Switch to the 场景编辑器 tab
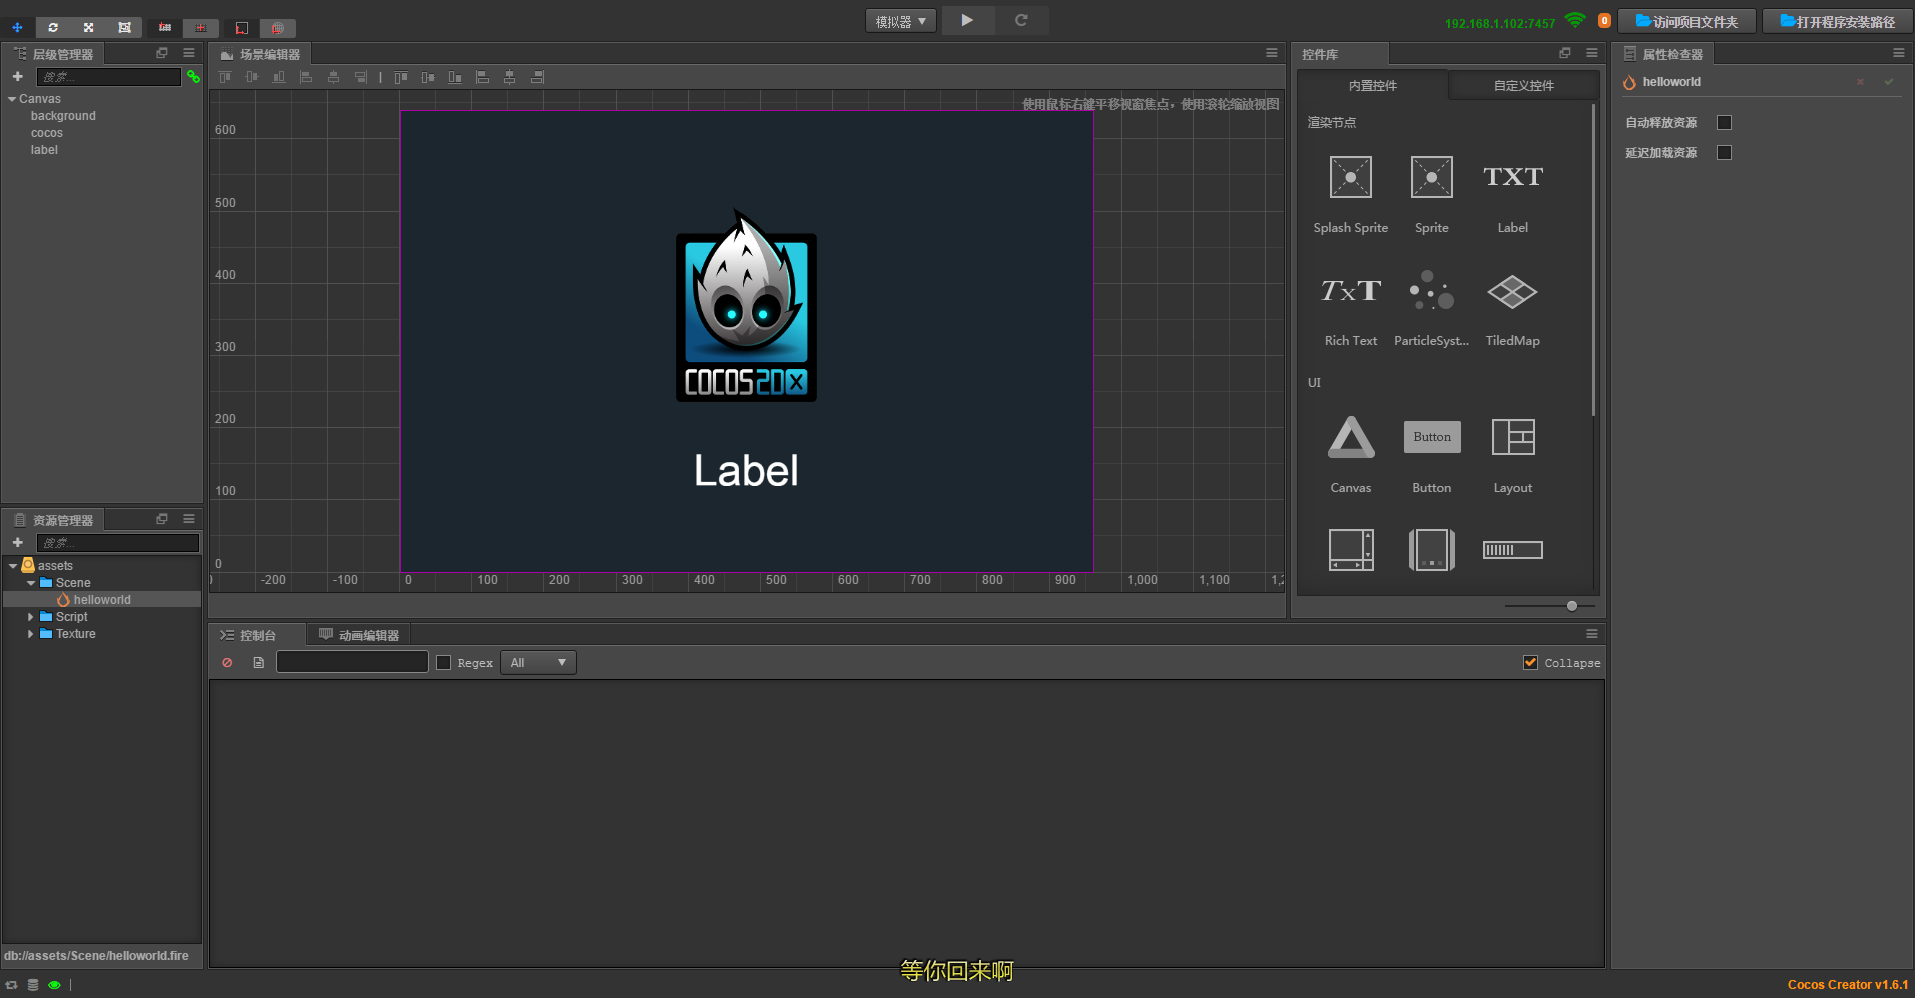Screen dimensions: 1915x998 (260, 54)
